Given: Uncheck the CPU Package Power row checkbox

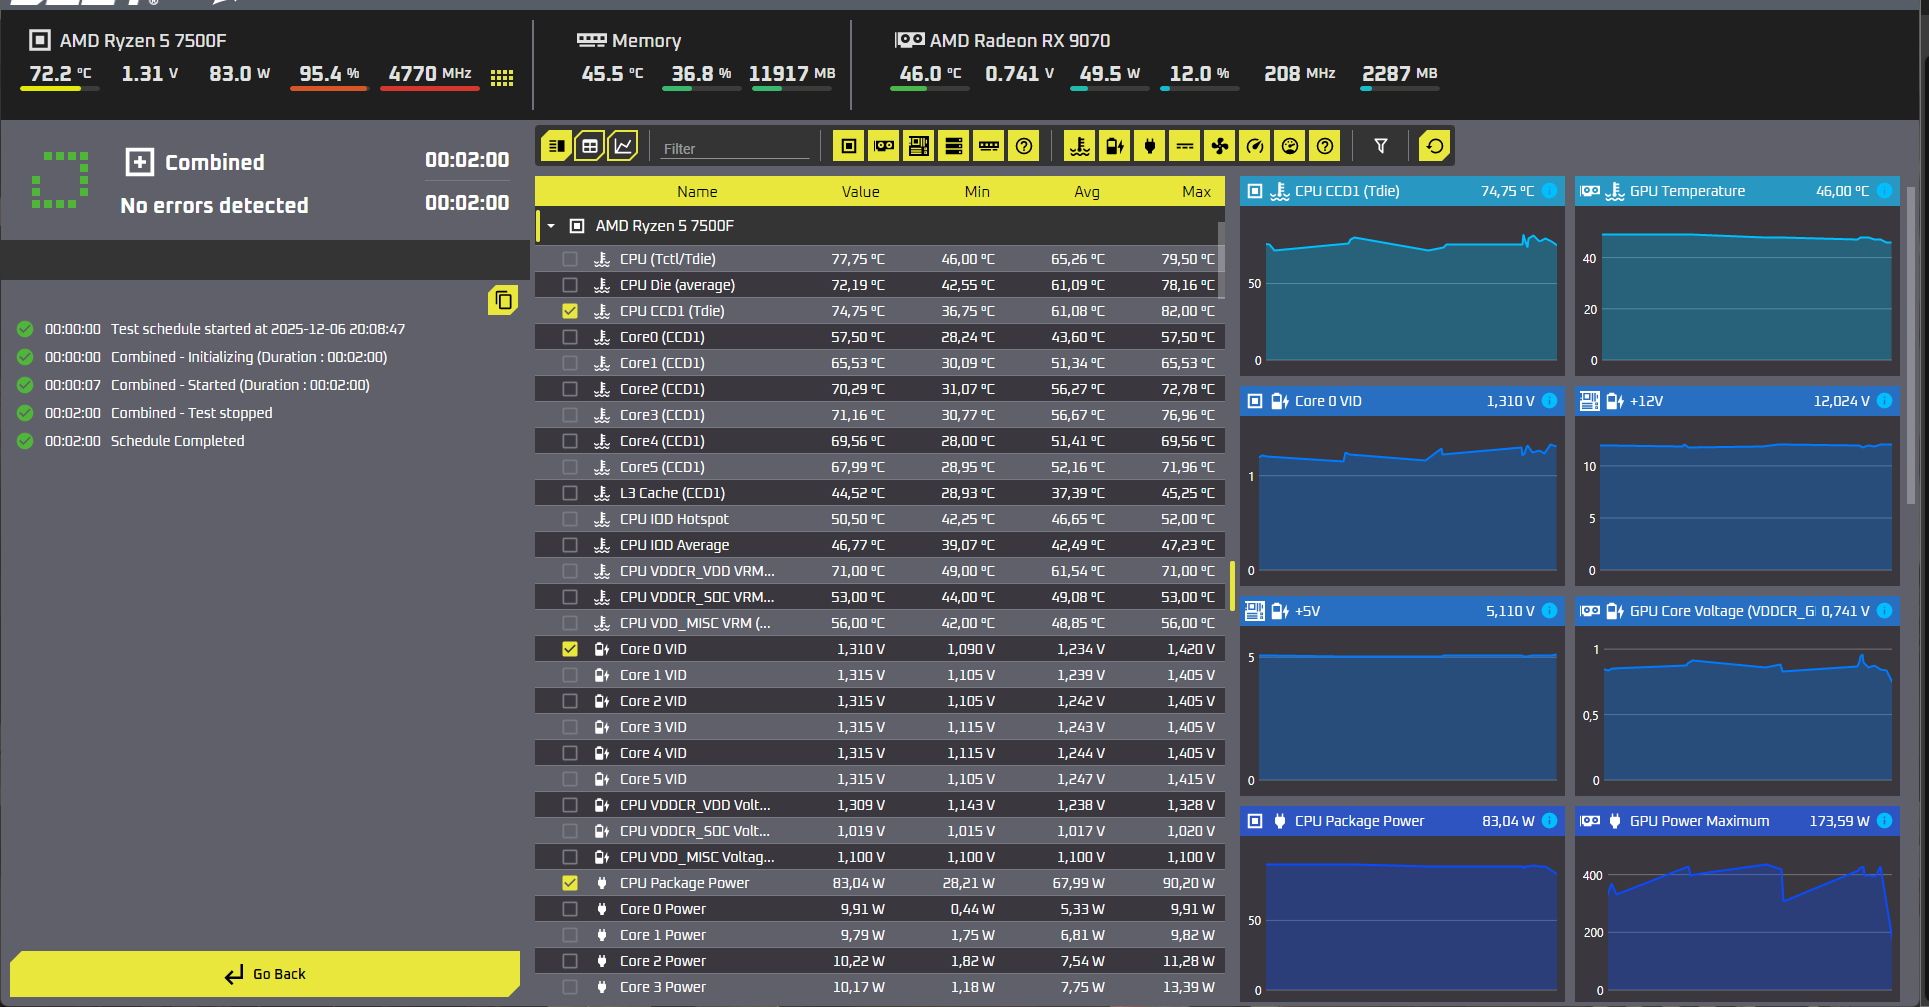Looking at the screenshot, I should coord(570,883).
